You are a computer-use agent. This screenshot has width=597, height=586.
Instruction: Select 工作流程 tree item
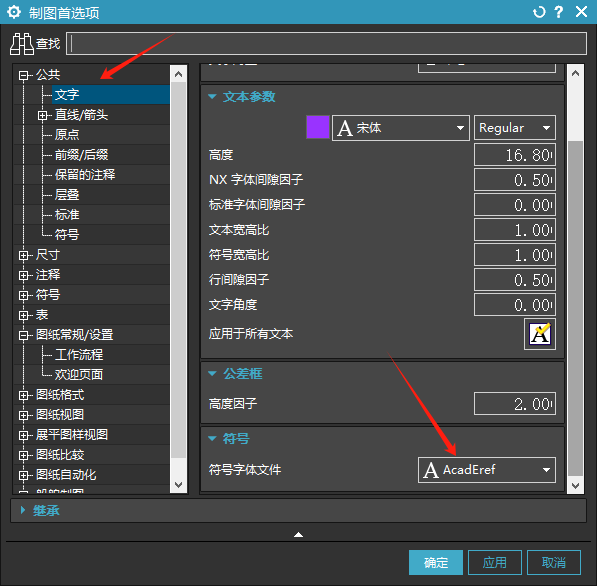78,355
